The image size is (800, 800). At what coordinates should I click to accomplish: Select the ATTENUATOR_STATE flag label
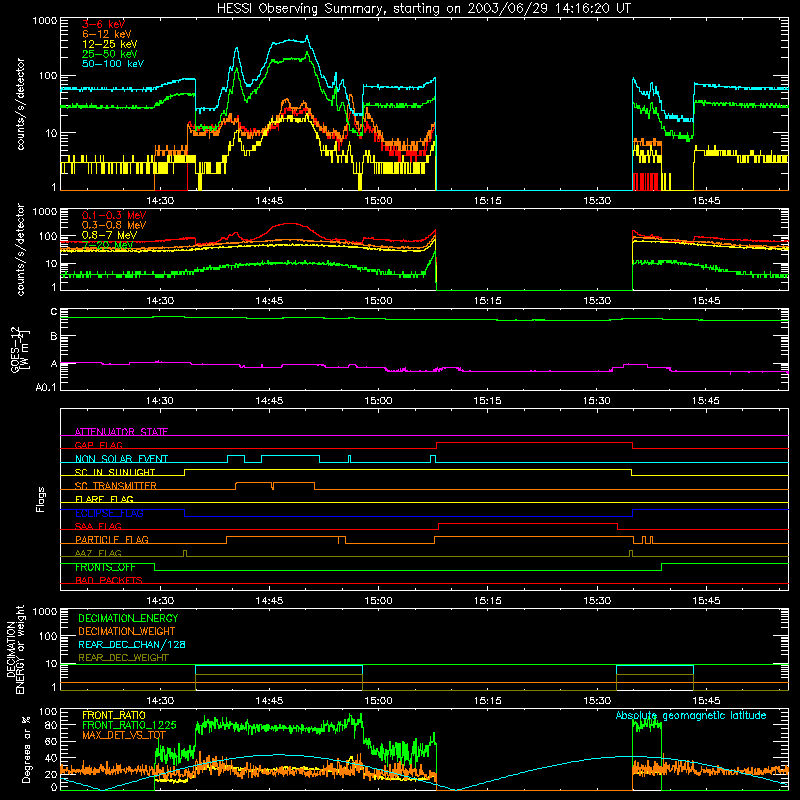pos(121,432)
